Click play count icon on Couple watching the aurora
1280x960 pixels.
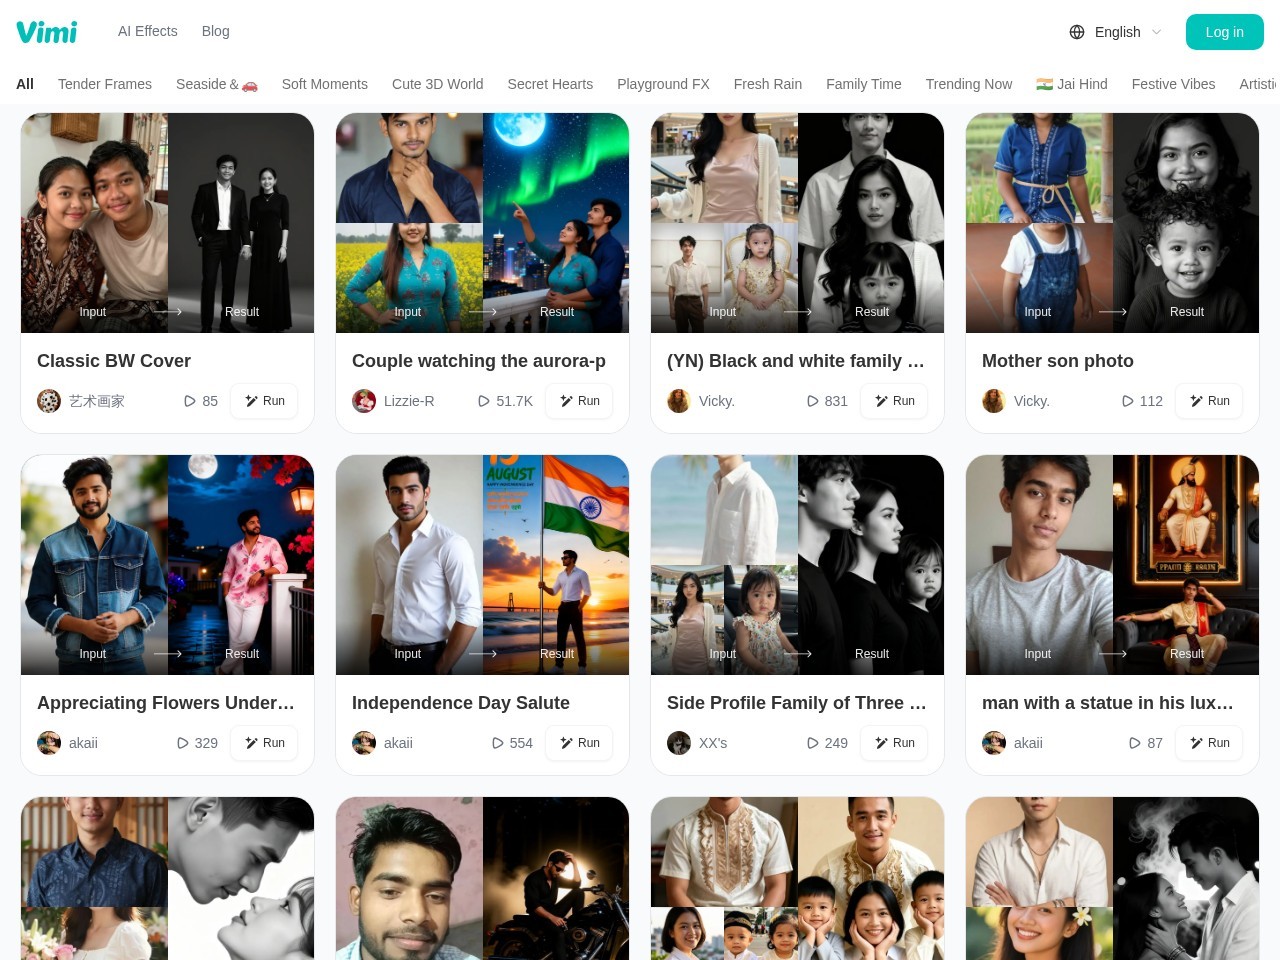pyautogui.click(x=484, y=401)
